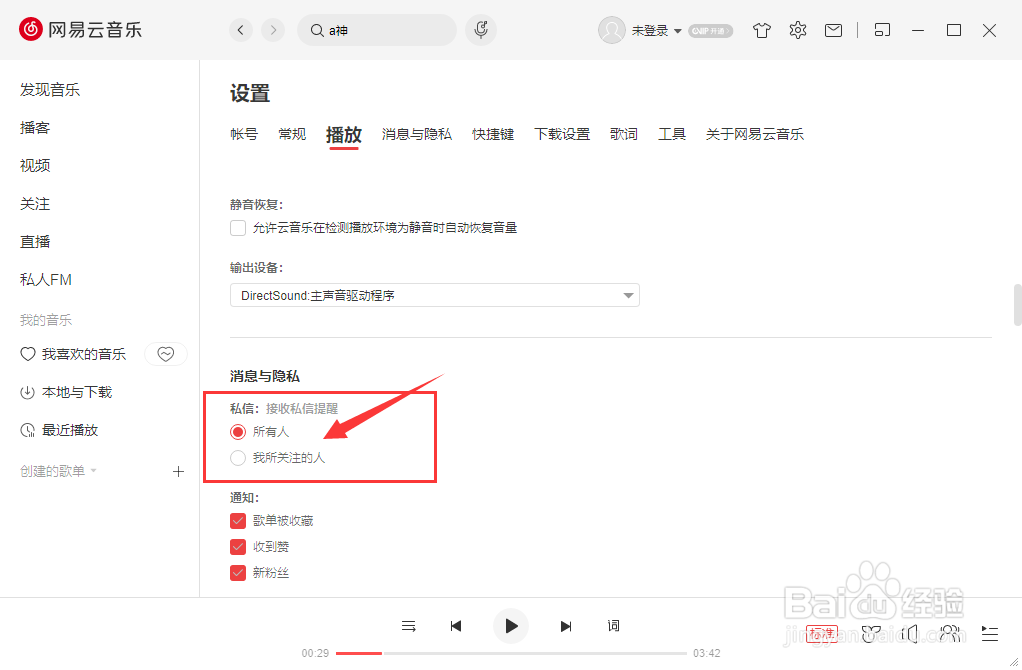Switch to mini mode
The image size is (1022, 670).
point(882,30)
